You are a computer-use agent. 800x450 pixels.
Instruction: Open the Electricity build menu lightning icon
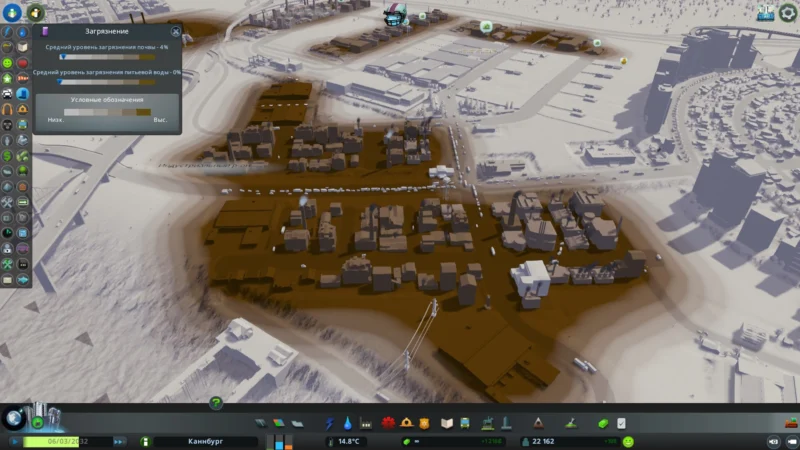click(330, 423)
